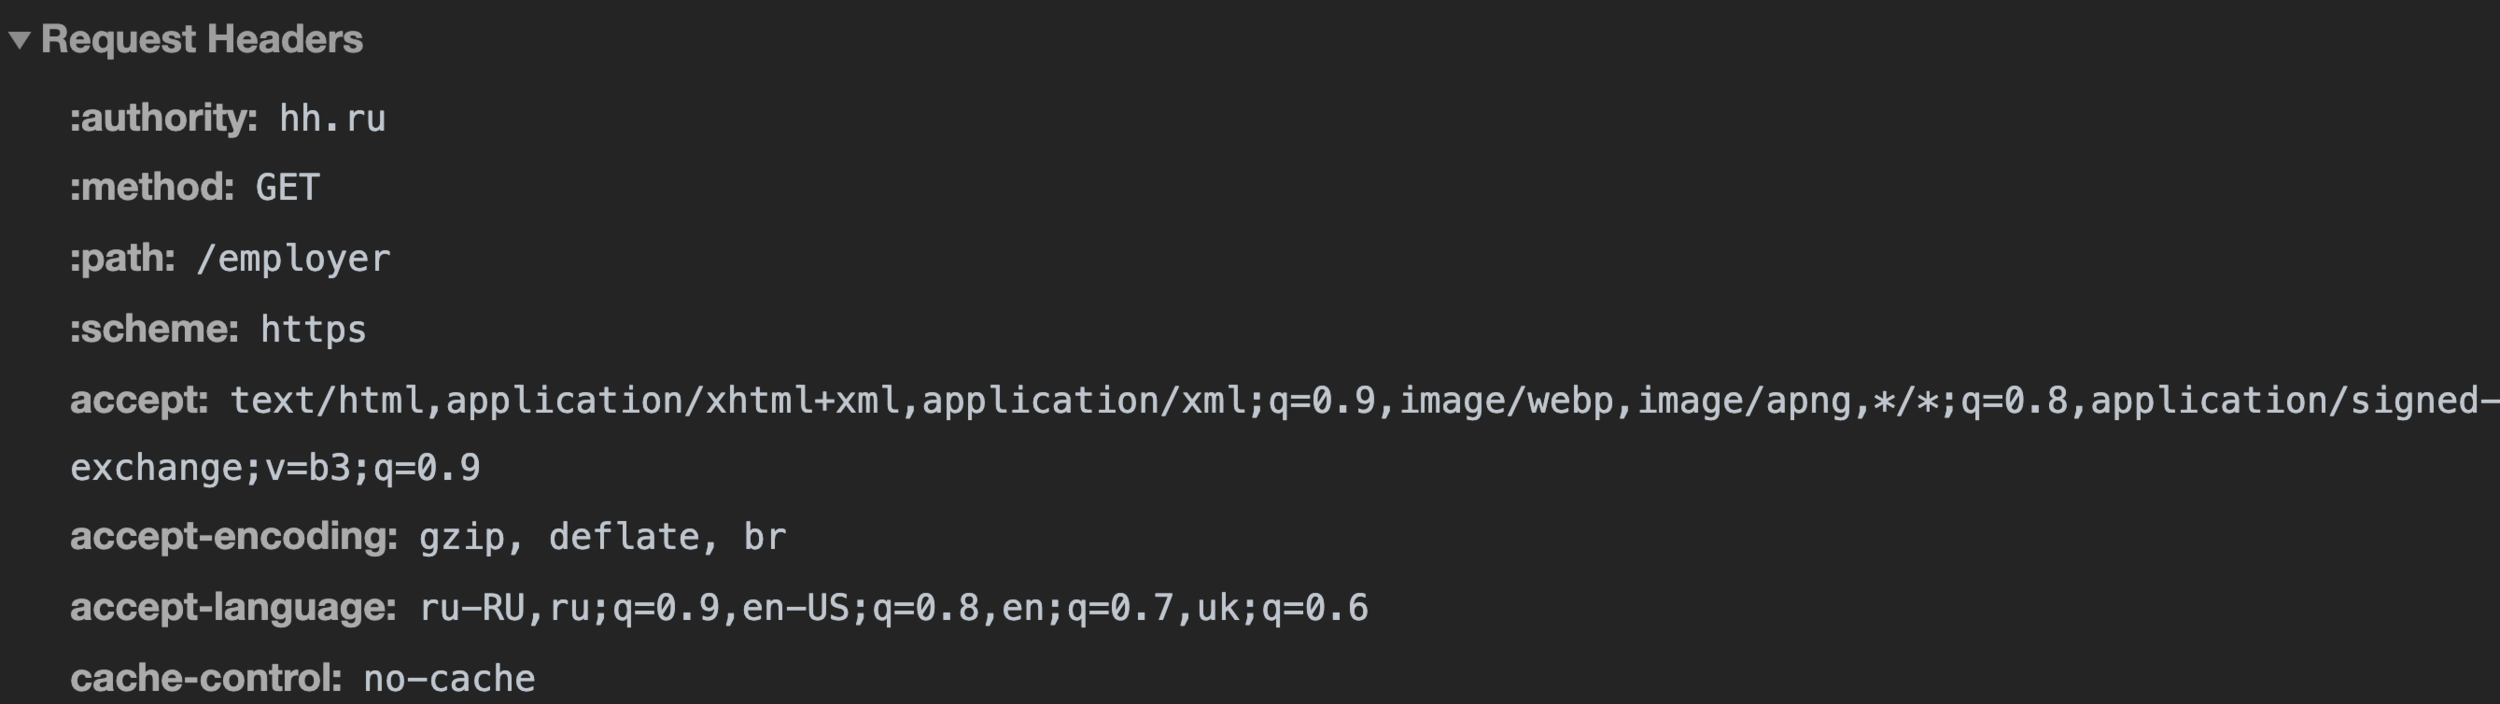
Task: Click the gzip encoding value
Action: pyautogui.click(x=462, y=538)
